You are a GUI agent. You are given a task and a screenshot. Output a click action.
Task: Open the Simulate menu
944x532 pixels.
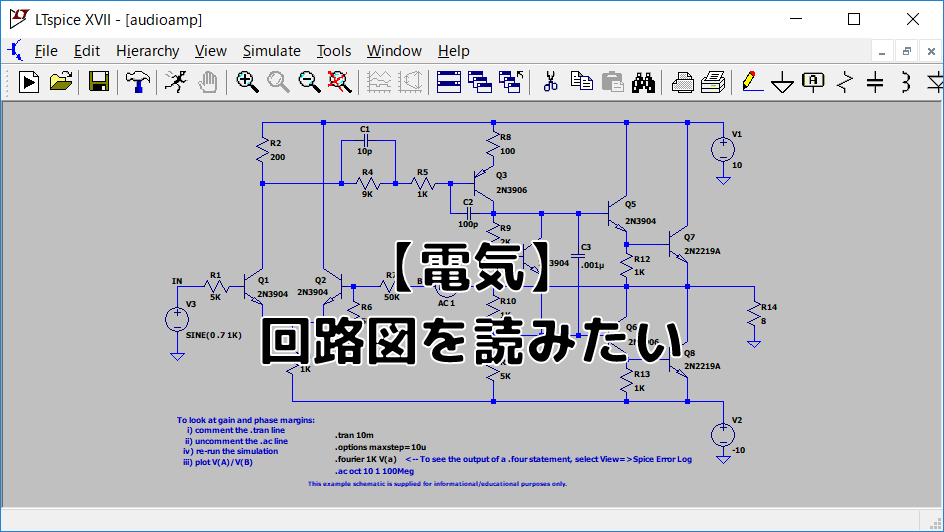[x=272, y=51]
